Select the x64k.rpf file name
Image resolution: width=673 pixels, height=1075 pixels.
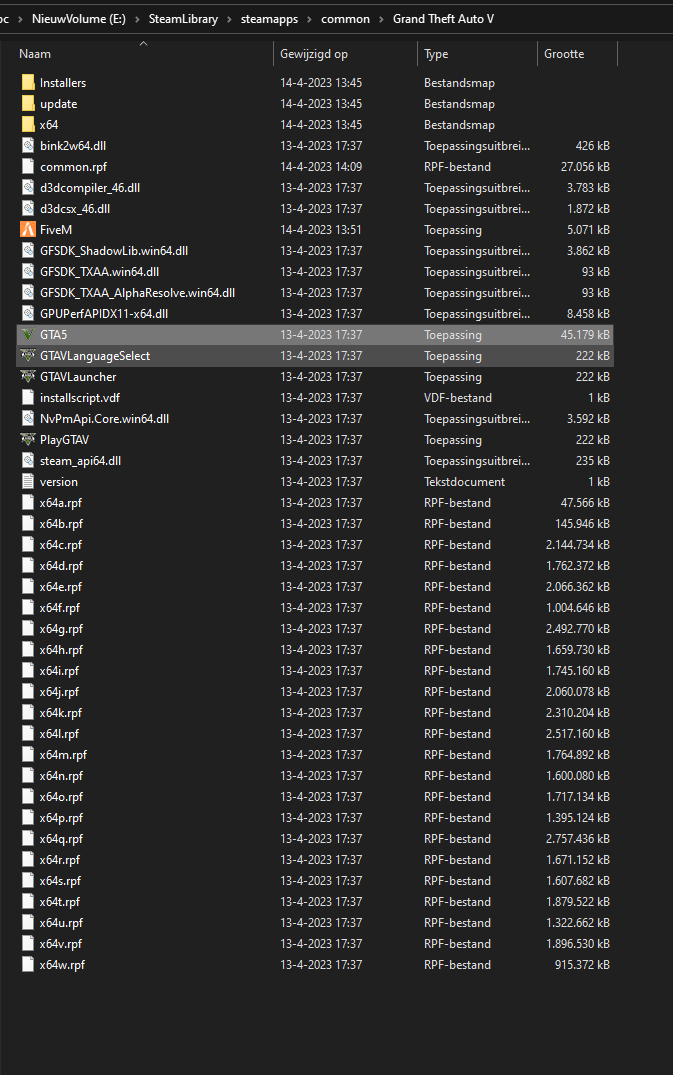(x=60, y=713)
